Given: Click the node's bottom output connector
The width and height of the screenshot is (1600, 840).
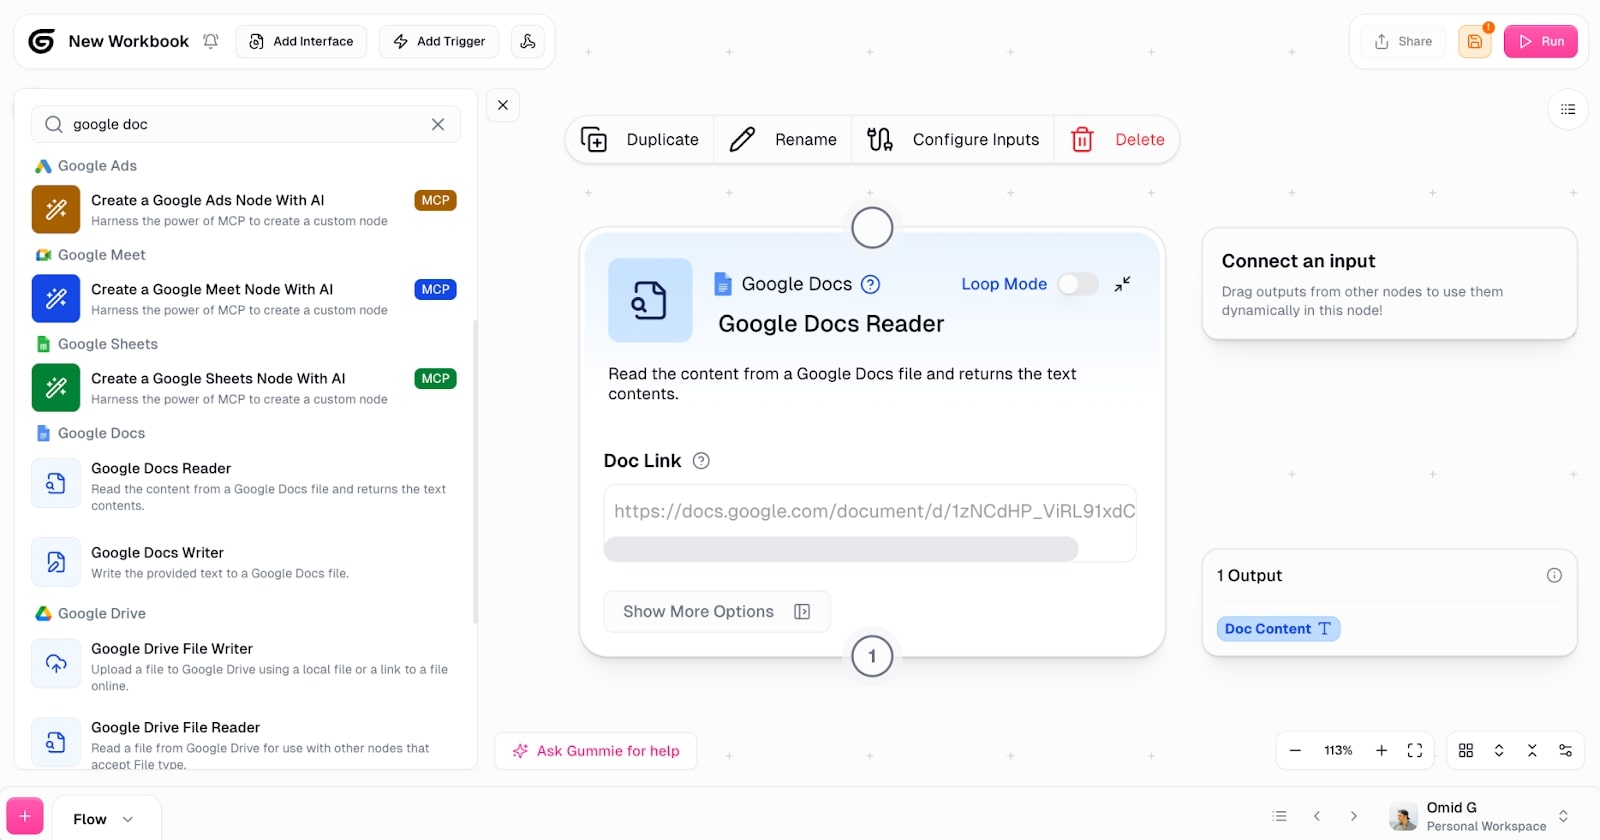Looking at the screenshot, I should [872, 656].
